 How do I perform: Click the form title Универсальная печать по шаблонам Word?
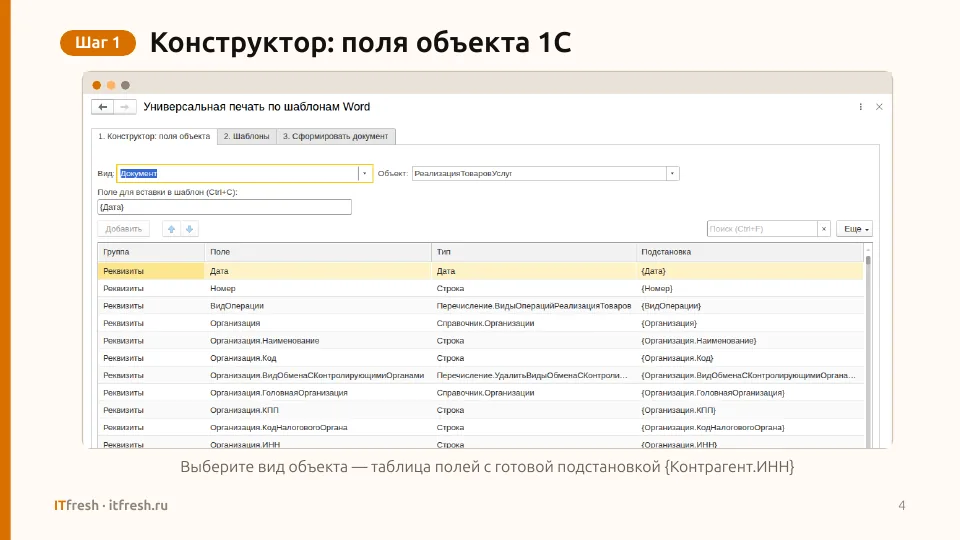tap(257, 107)
